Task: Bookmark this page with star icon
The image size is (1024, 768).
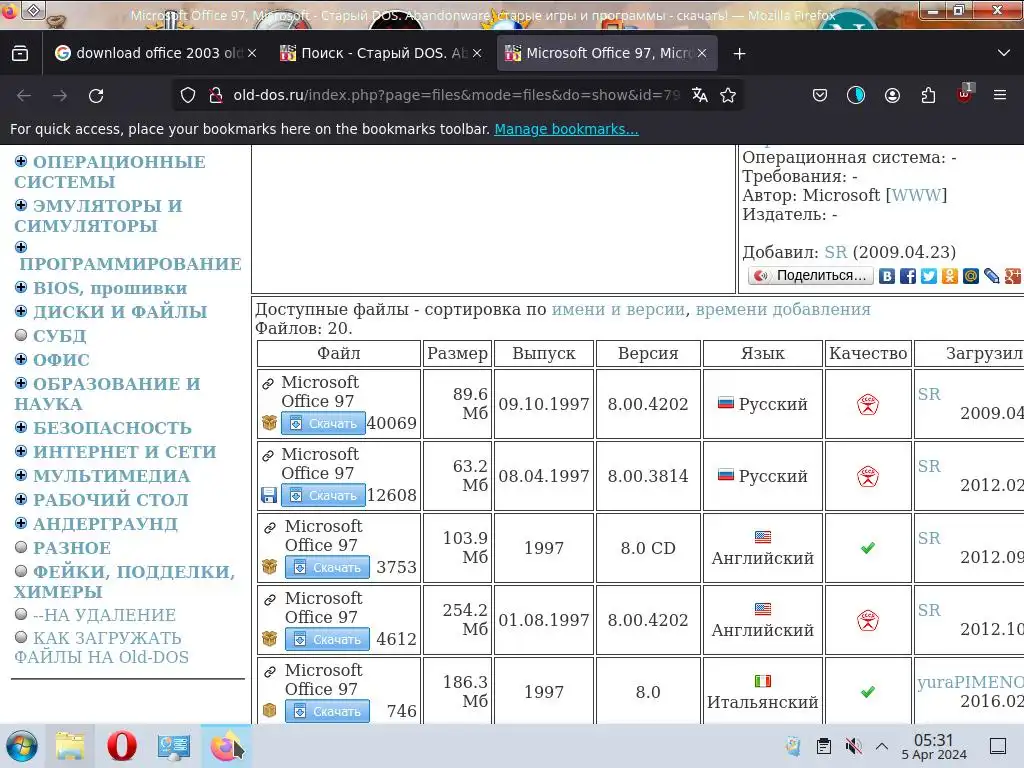Action: point(728,95)
